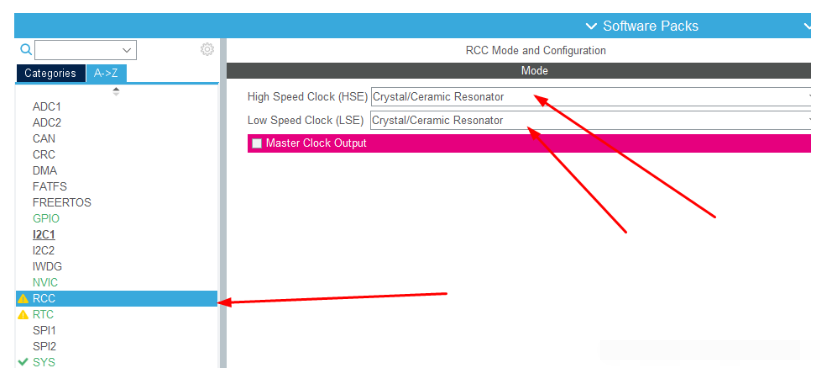This screenshot has height=374, width=824.
Task: Click the warning icon beside RCC
Action: (x=23, y=299)
